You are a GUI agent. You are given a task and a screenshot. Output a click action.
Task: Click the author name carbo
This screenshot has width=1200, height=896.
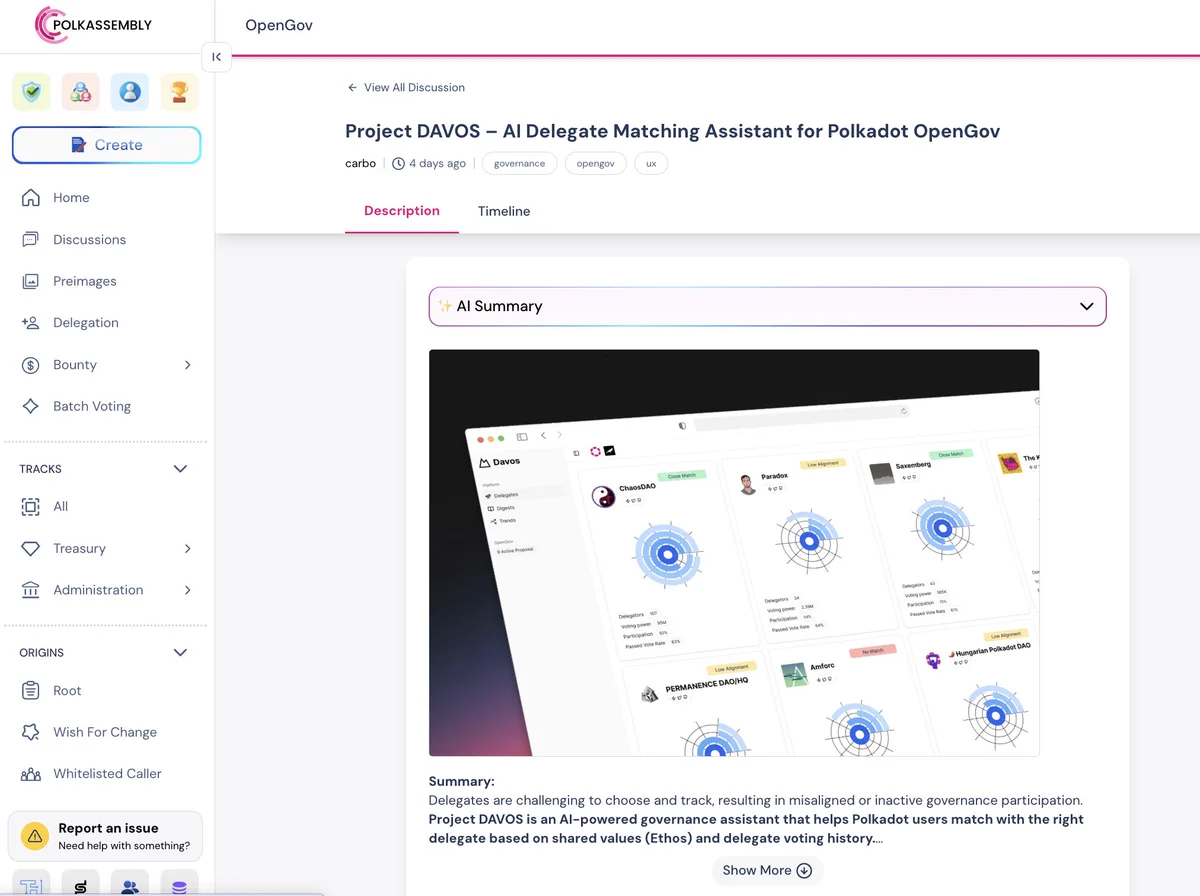point(360,163)
